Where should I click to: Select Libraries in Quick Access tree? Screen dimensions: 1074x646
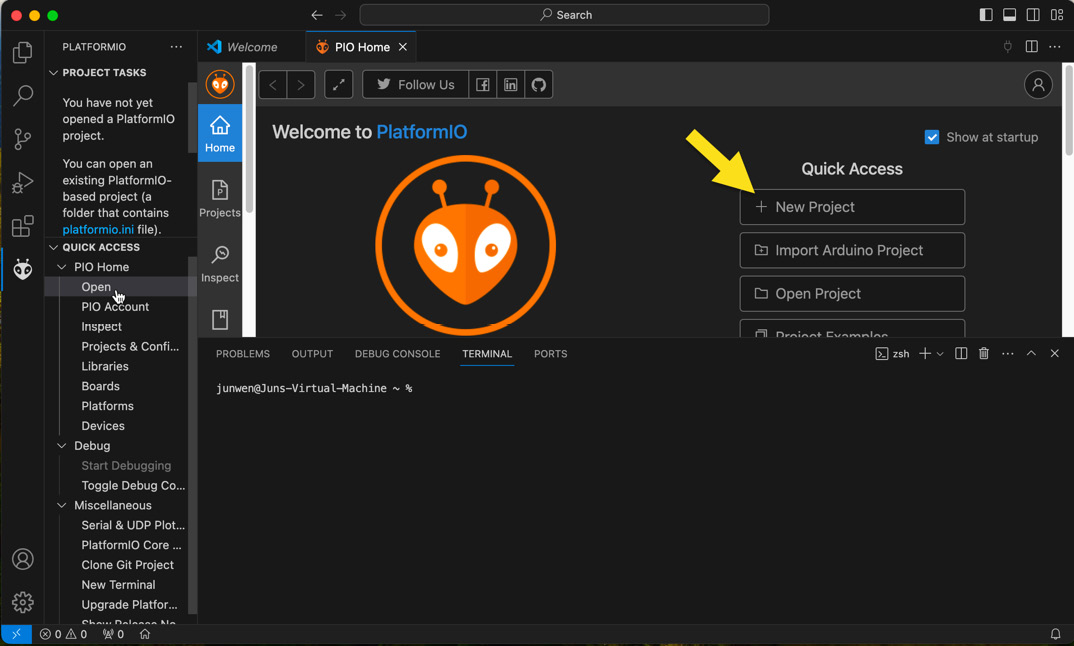click(x=105, y=367)
